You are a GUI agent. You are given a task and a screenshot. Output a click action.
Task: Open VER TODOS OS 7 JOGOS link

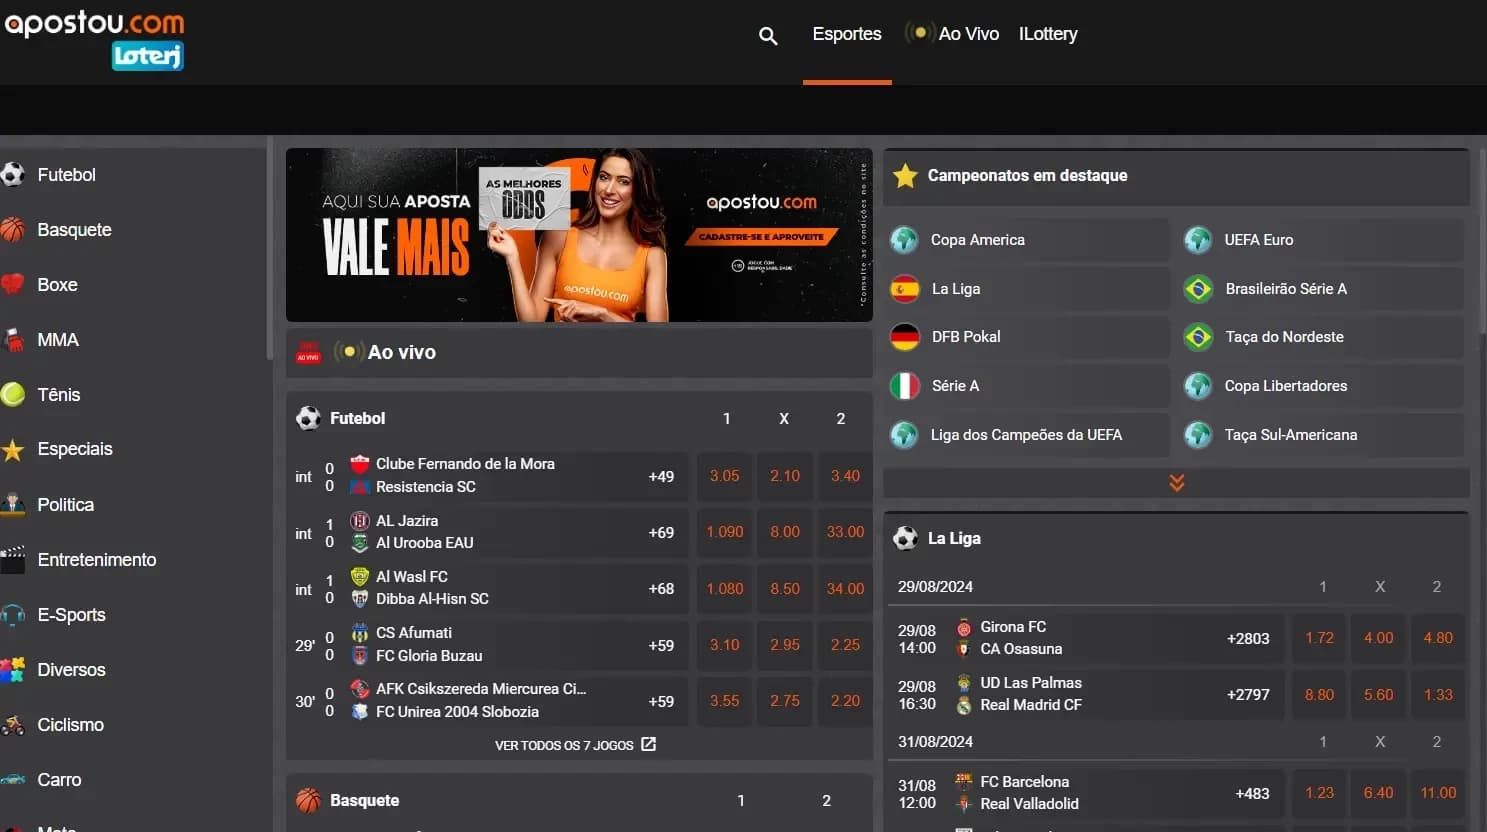click(575, 745)
